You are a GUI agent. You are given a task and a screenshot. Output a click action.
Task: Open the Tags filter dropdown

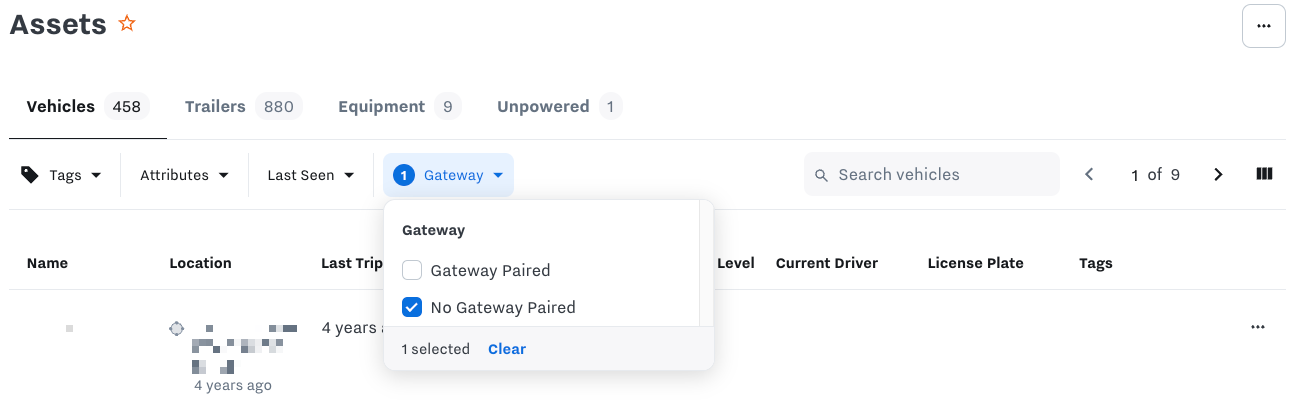(x=62, y=175)
